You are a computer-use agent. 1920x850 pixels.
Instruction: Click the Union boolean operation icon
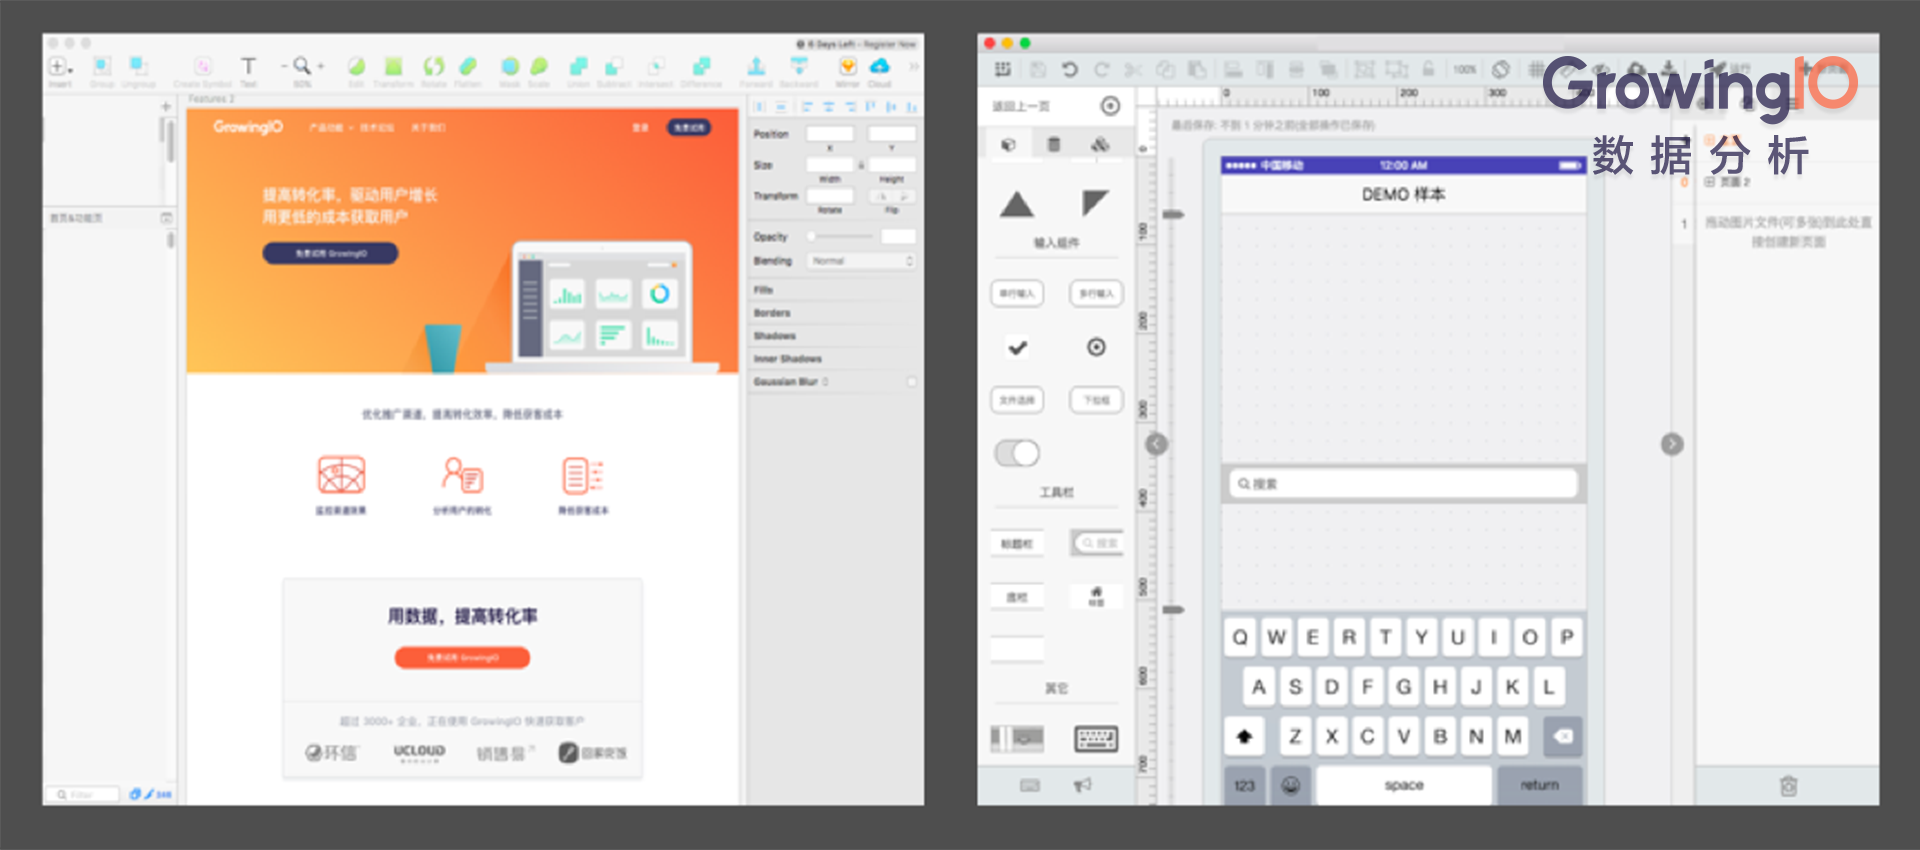pyautogui.click(x=578, y=67)
